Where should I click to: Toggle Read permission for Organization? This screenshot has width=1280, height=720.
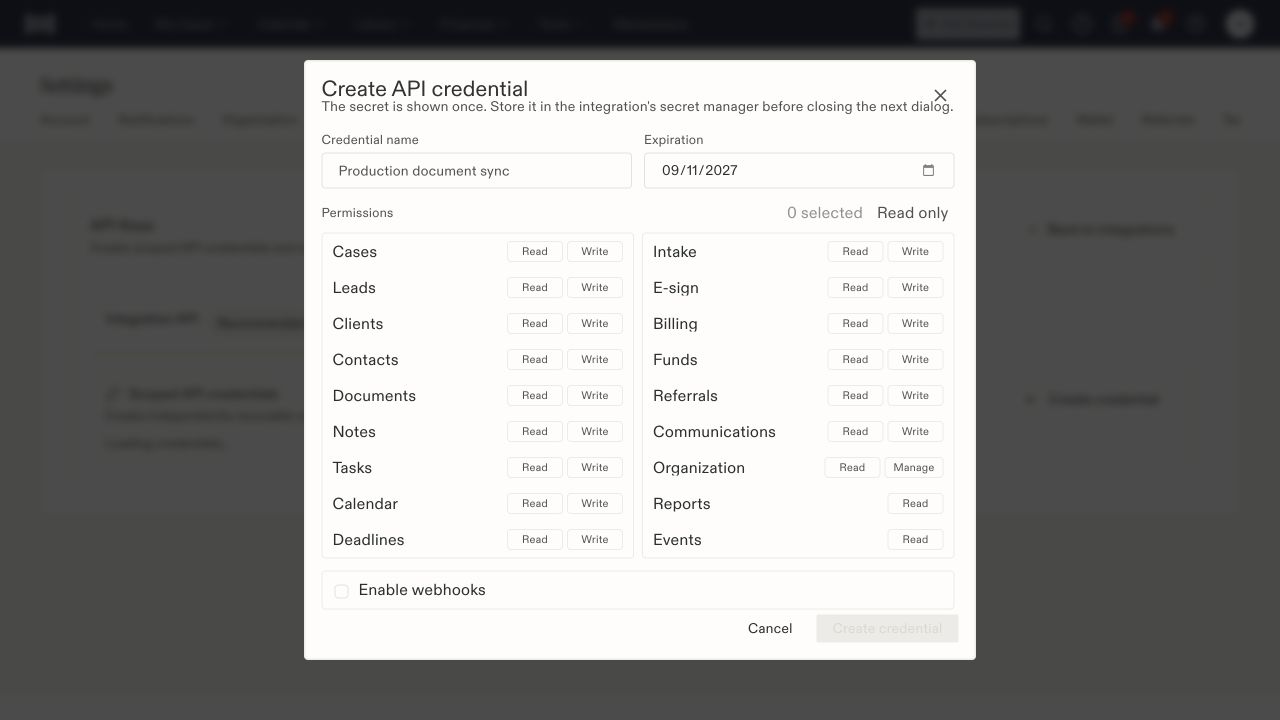click(x=852, y=468)
